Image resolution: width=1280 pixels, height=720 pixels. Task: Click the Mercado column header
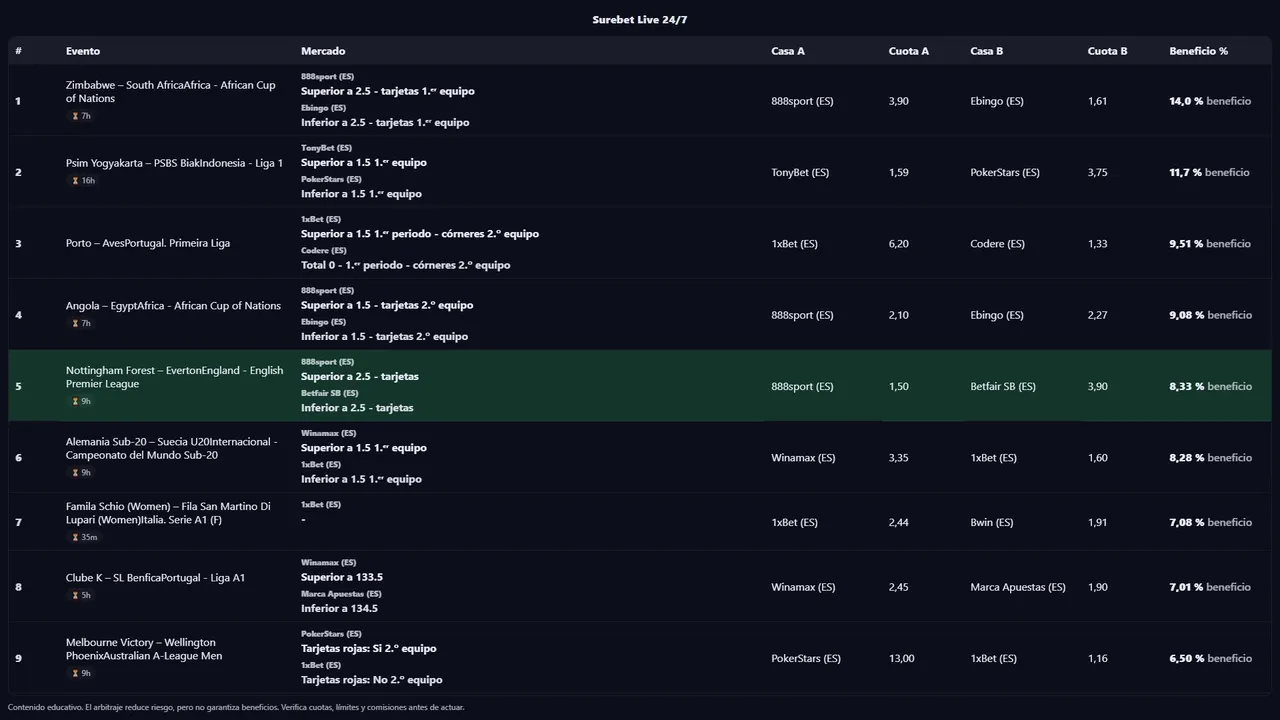(323, 51)
